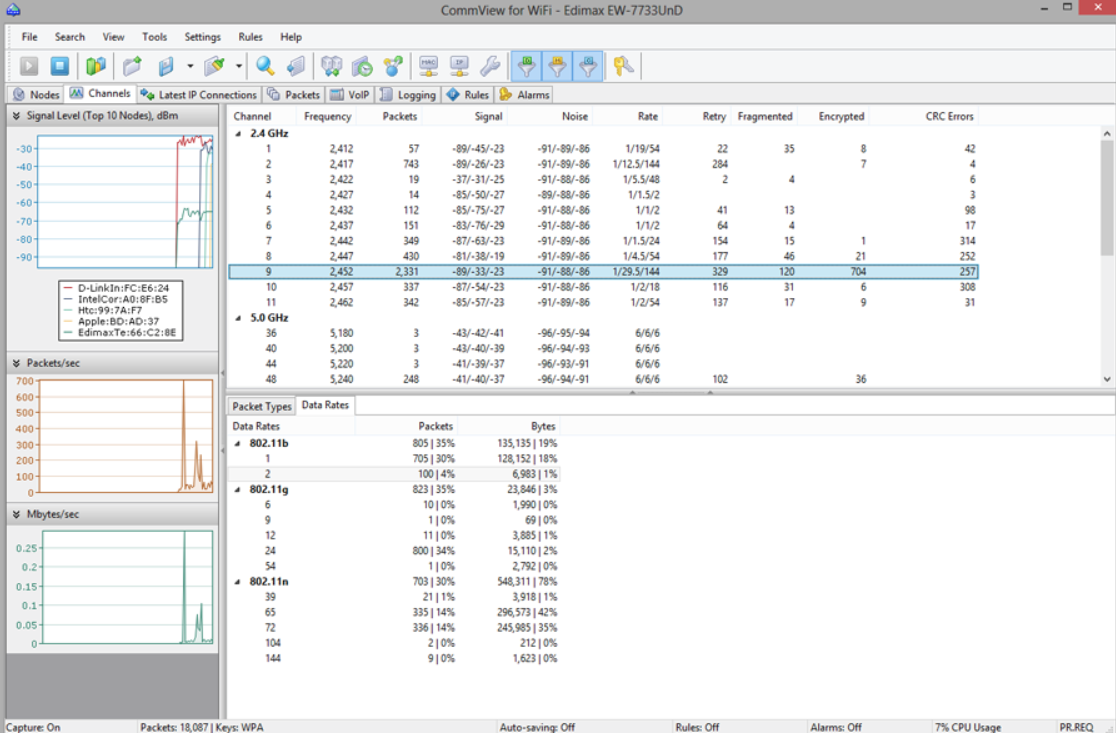
Task: Toggle the first capture filter funnel button
Action: coord(526,66)
